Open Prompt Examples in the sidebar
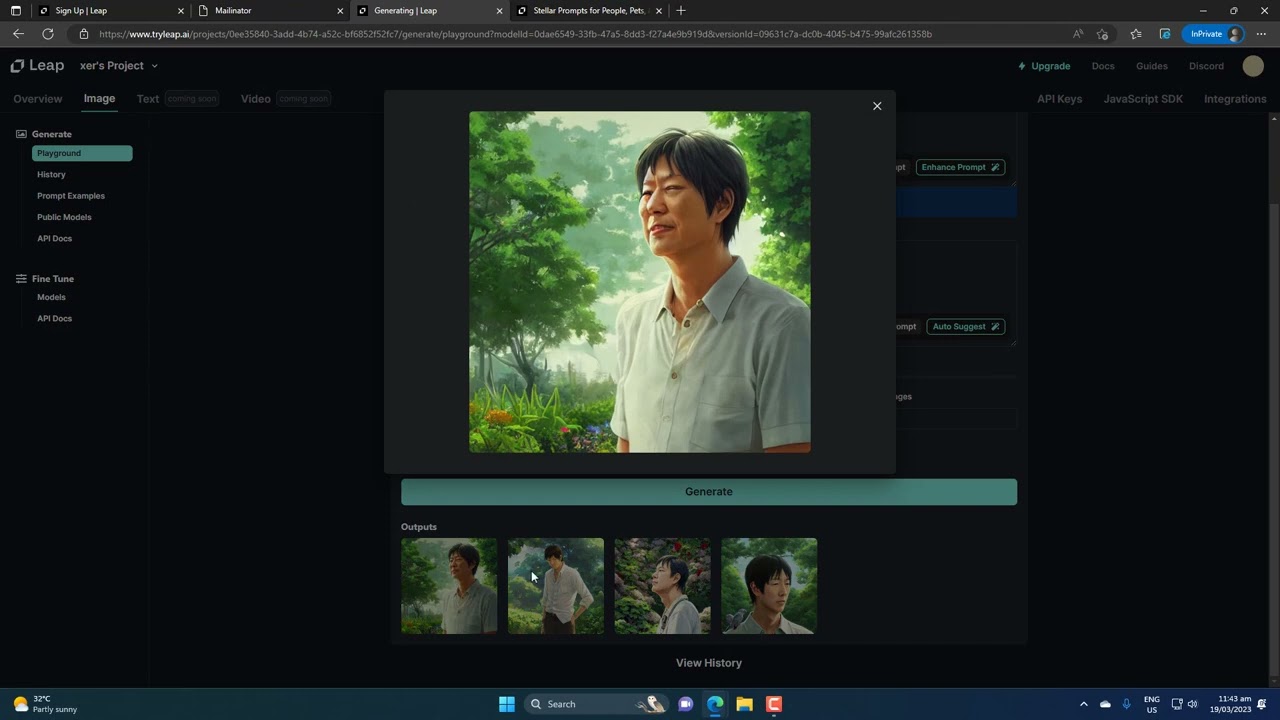1280x720 pixels. pos(71,196)
